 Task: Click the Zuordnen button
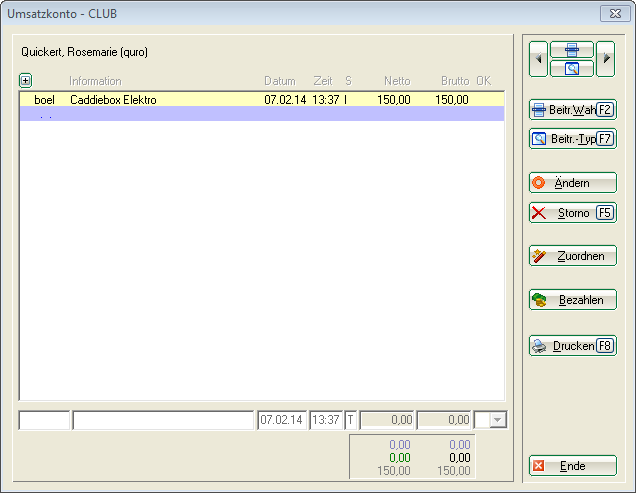[573, 256]
